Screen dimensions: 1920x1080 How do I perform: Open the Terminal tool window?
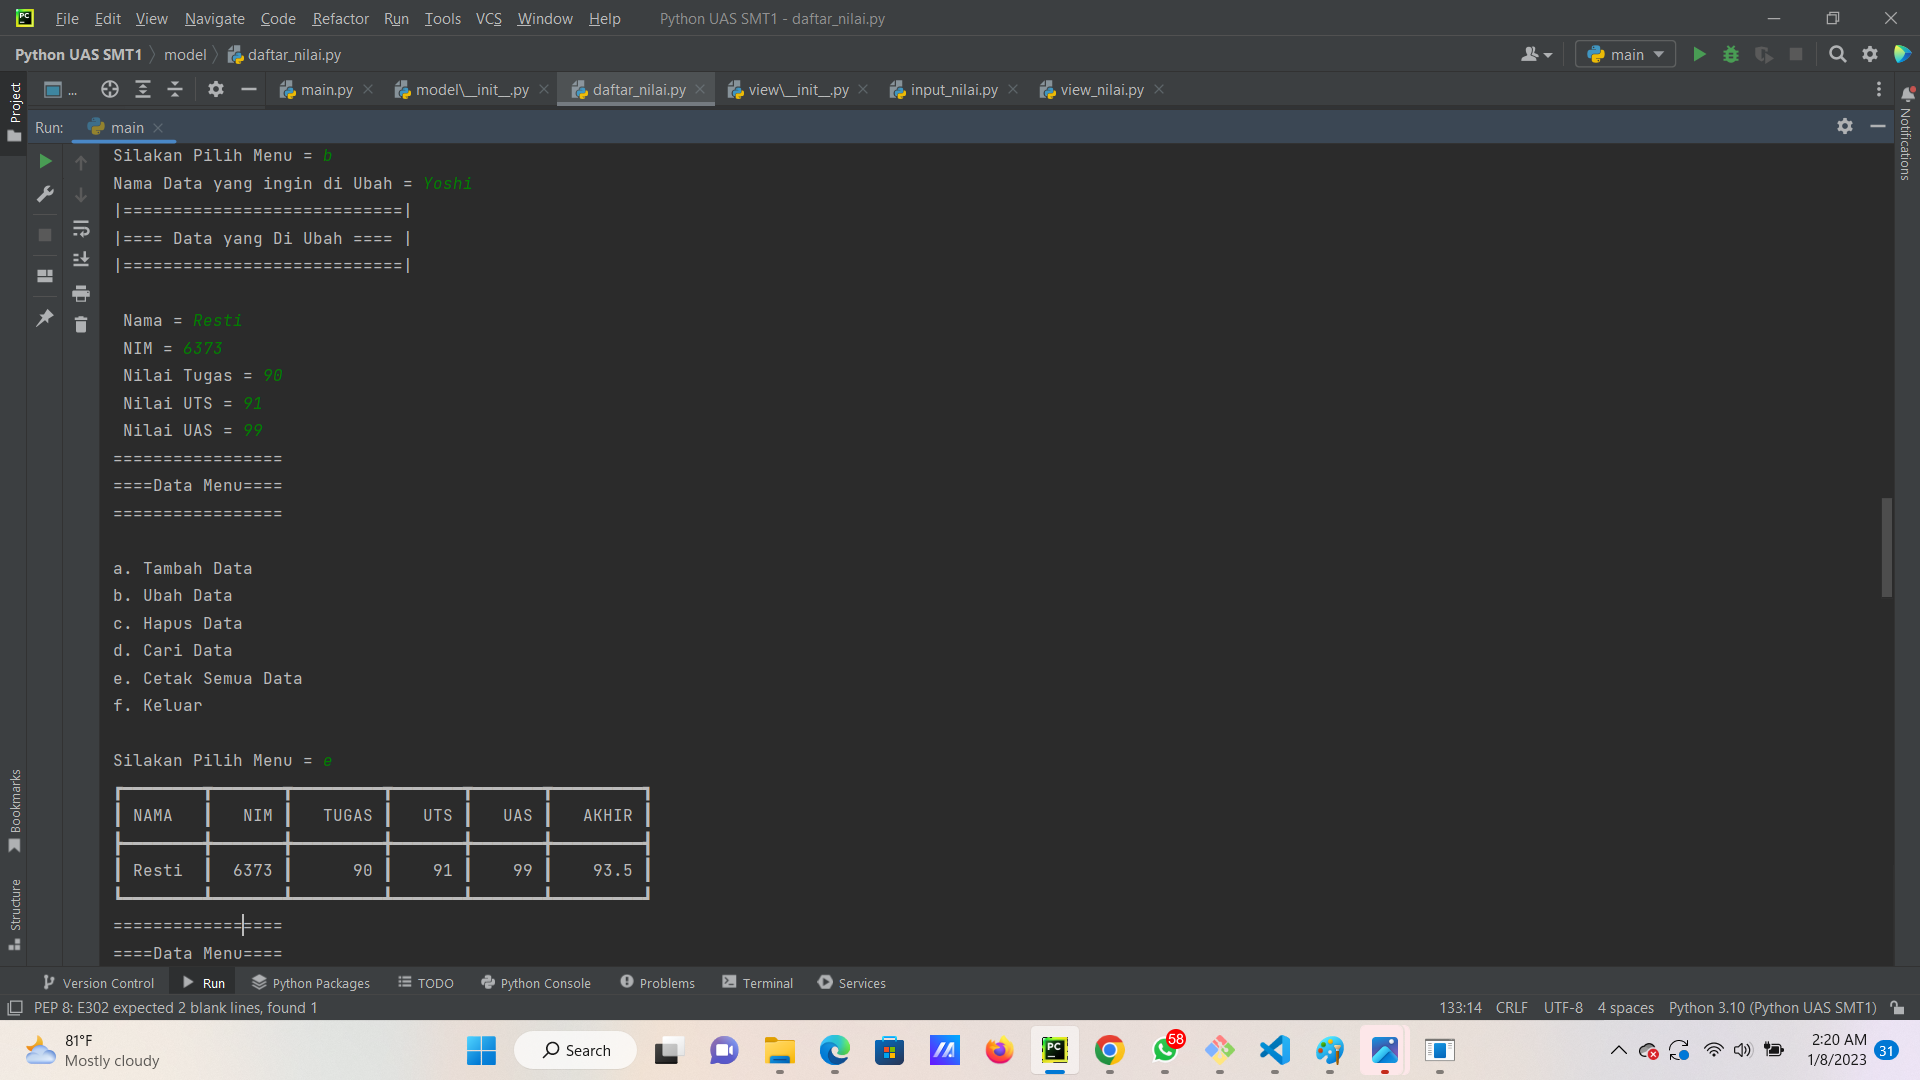point(757,983)
